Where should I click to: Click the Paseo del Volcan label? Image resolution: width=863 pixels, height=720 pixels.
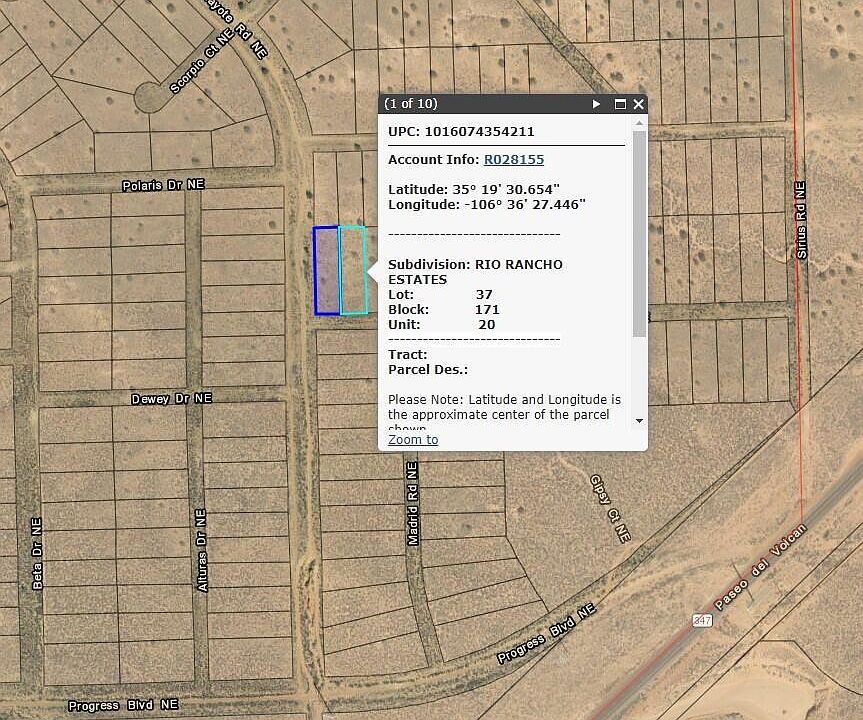tap(760, 566)
